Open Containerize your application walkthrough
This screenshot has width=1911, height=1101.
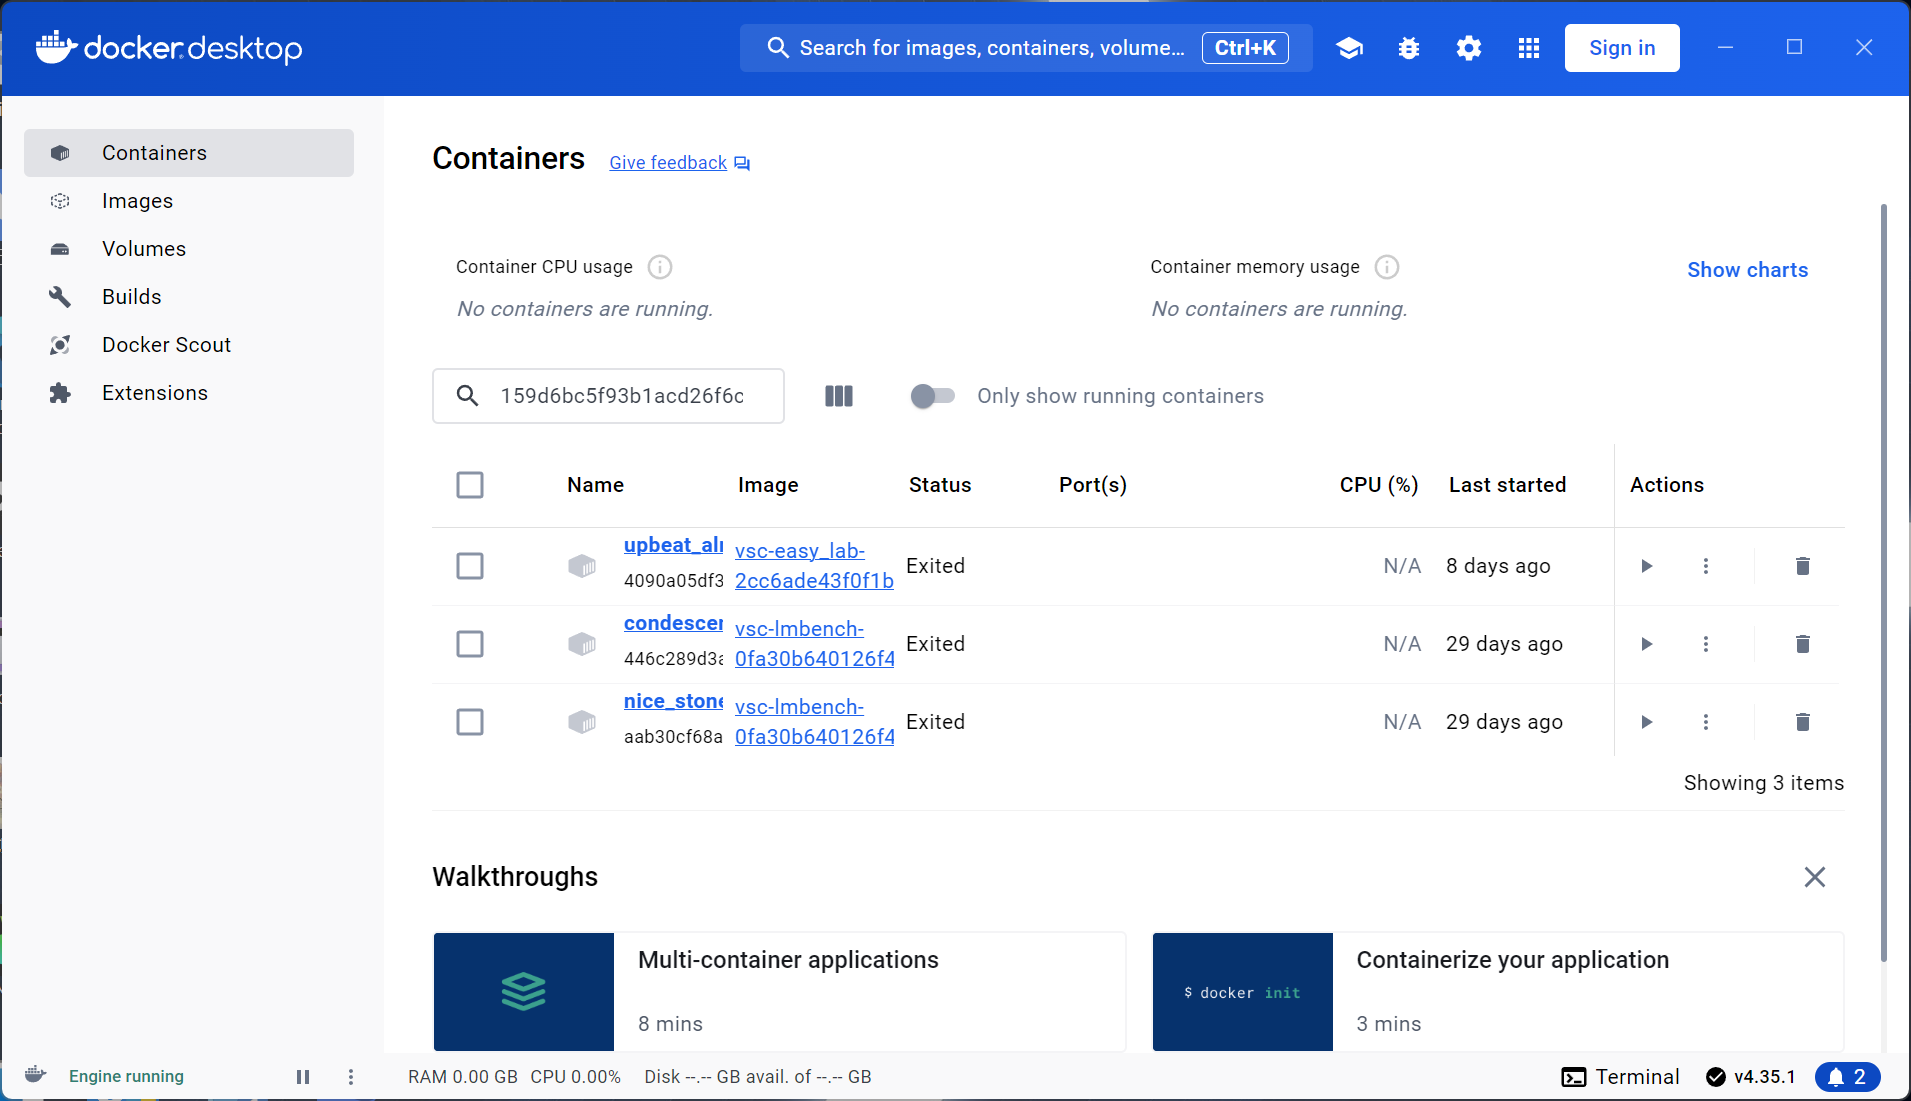[1498, 992]
